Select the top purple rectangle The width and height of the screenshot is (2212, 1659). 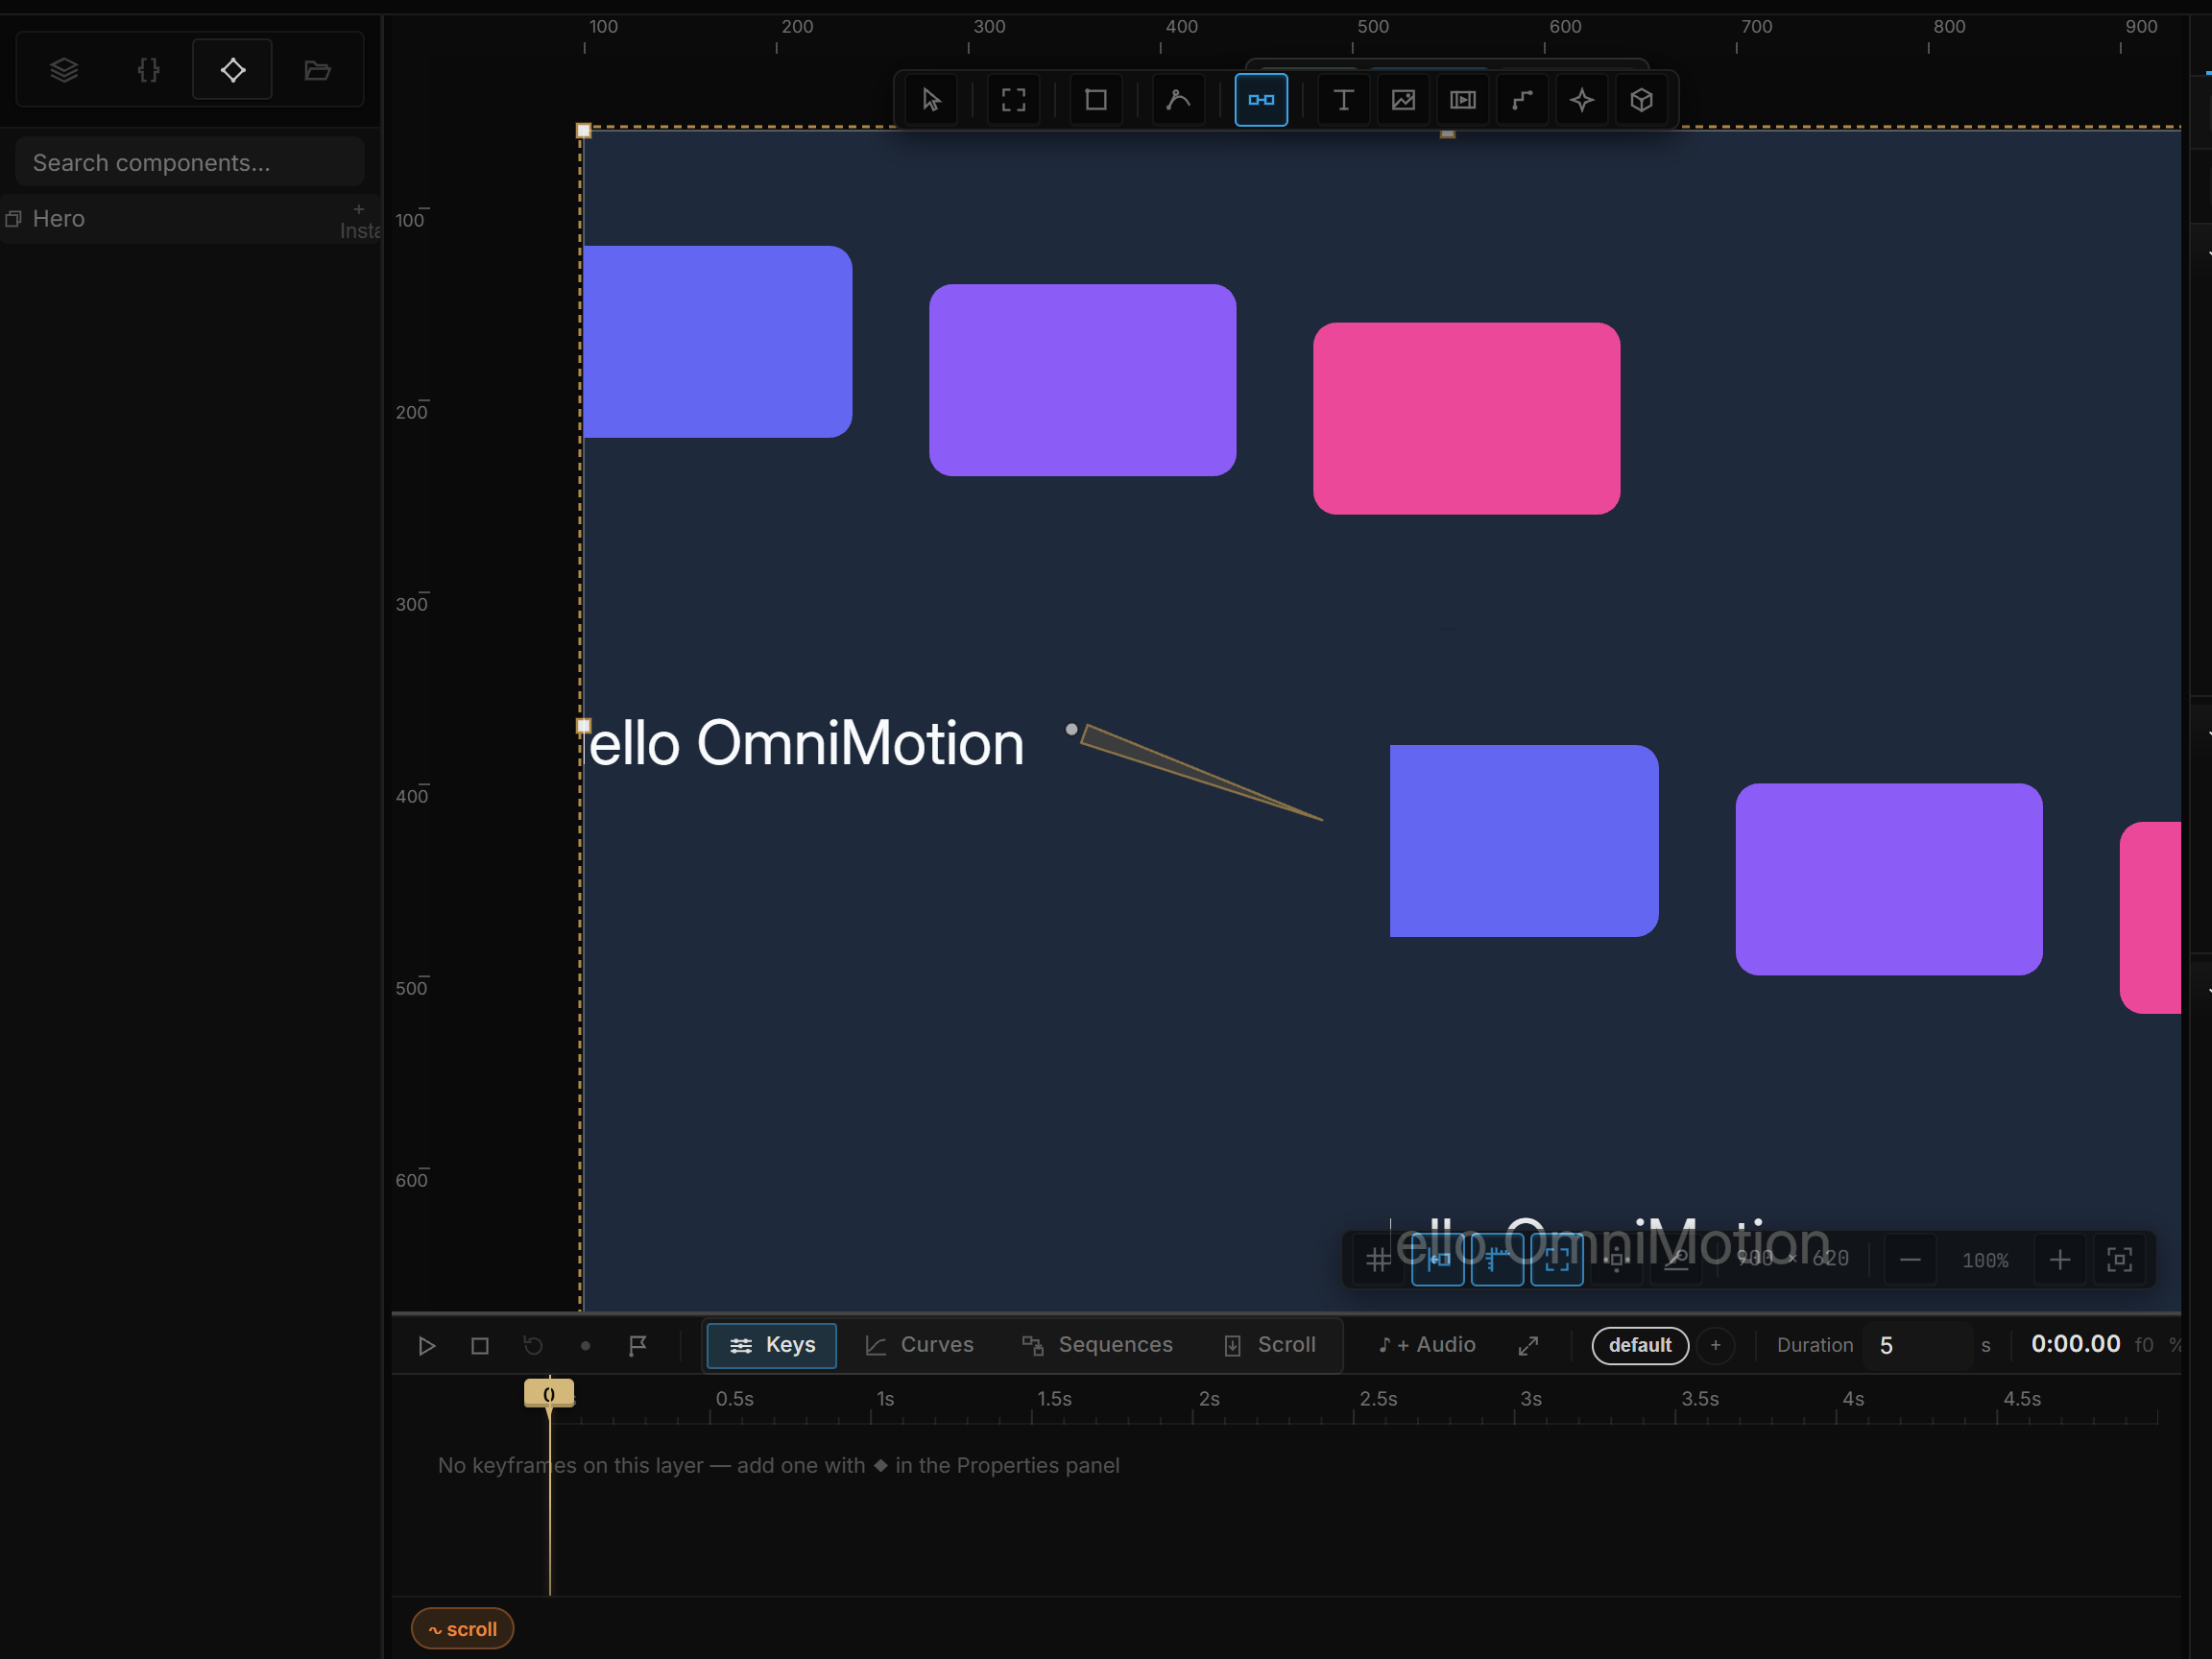(x=1083, y=380)
